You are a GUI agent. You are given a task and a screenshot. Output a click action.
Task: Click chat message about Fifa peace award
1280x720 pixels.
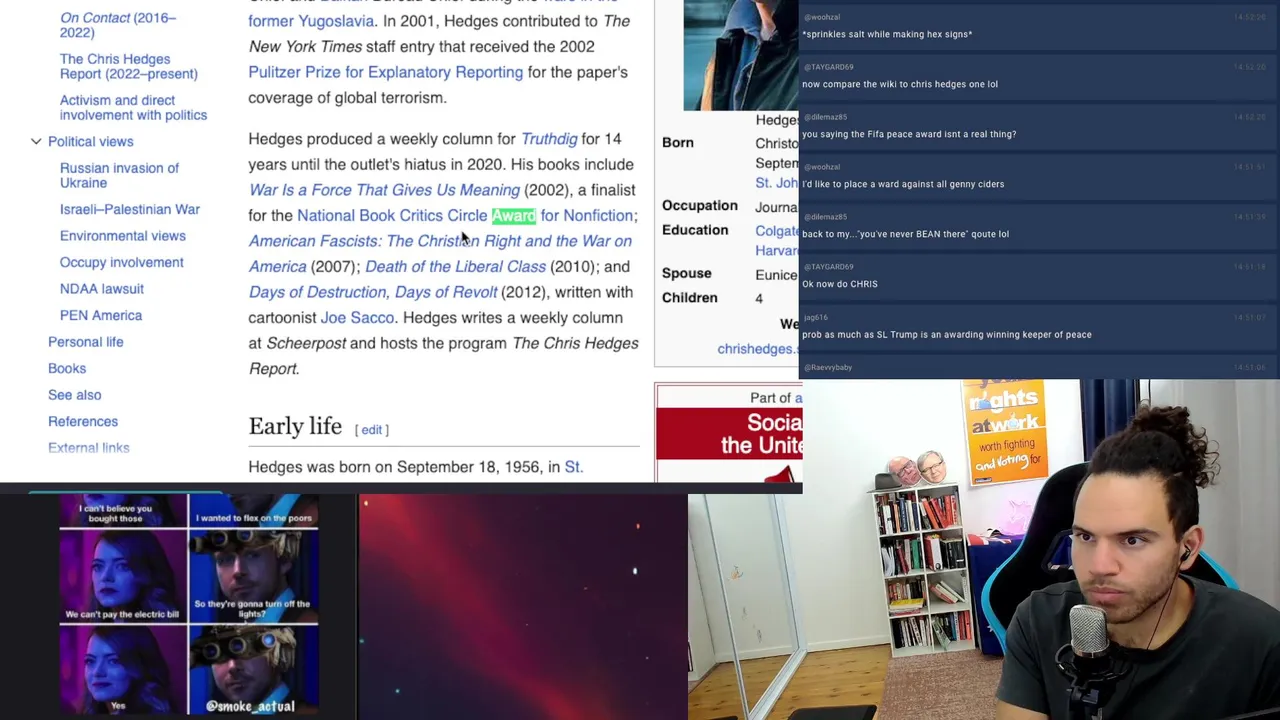coord(909,134)
